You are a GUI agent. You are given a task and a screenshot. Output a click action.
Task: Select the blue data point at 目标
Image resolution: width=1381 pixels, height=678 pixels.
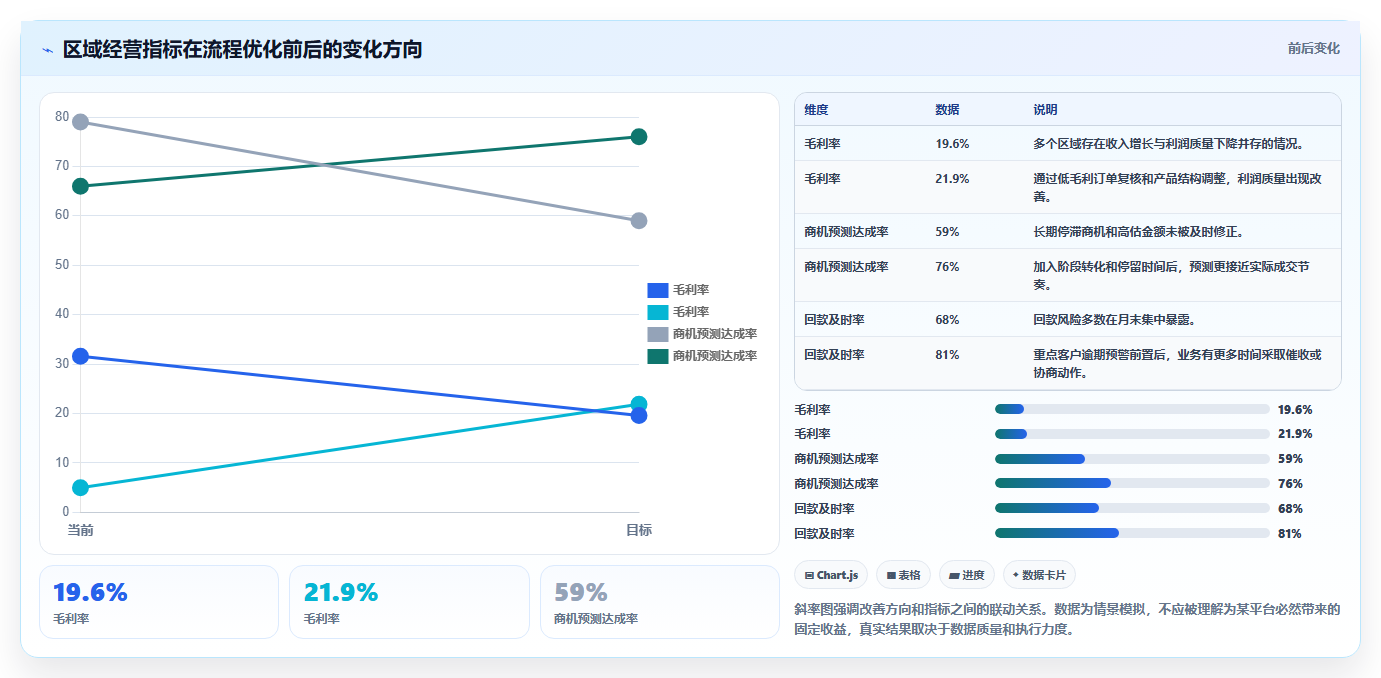tap(639, 415)
